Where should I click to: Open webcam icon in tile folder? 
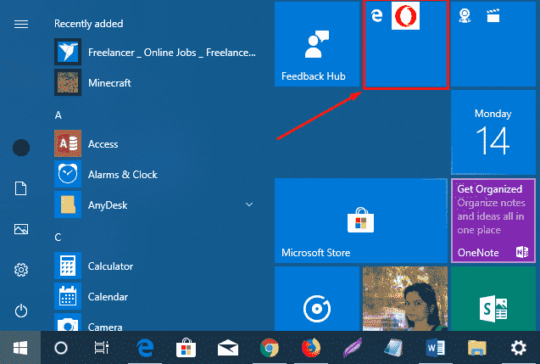pyautogui.click(x=465, y=15)
